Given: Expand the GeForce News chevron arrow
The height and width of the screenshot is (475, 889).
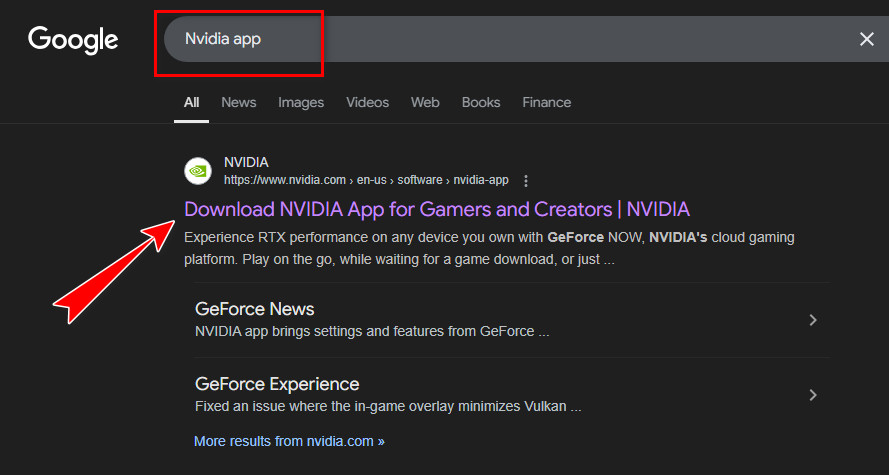Looking at the screenshot, I should point(813,320).
